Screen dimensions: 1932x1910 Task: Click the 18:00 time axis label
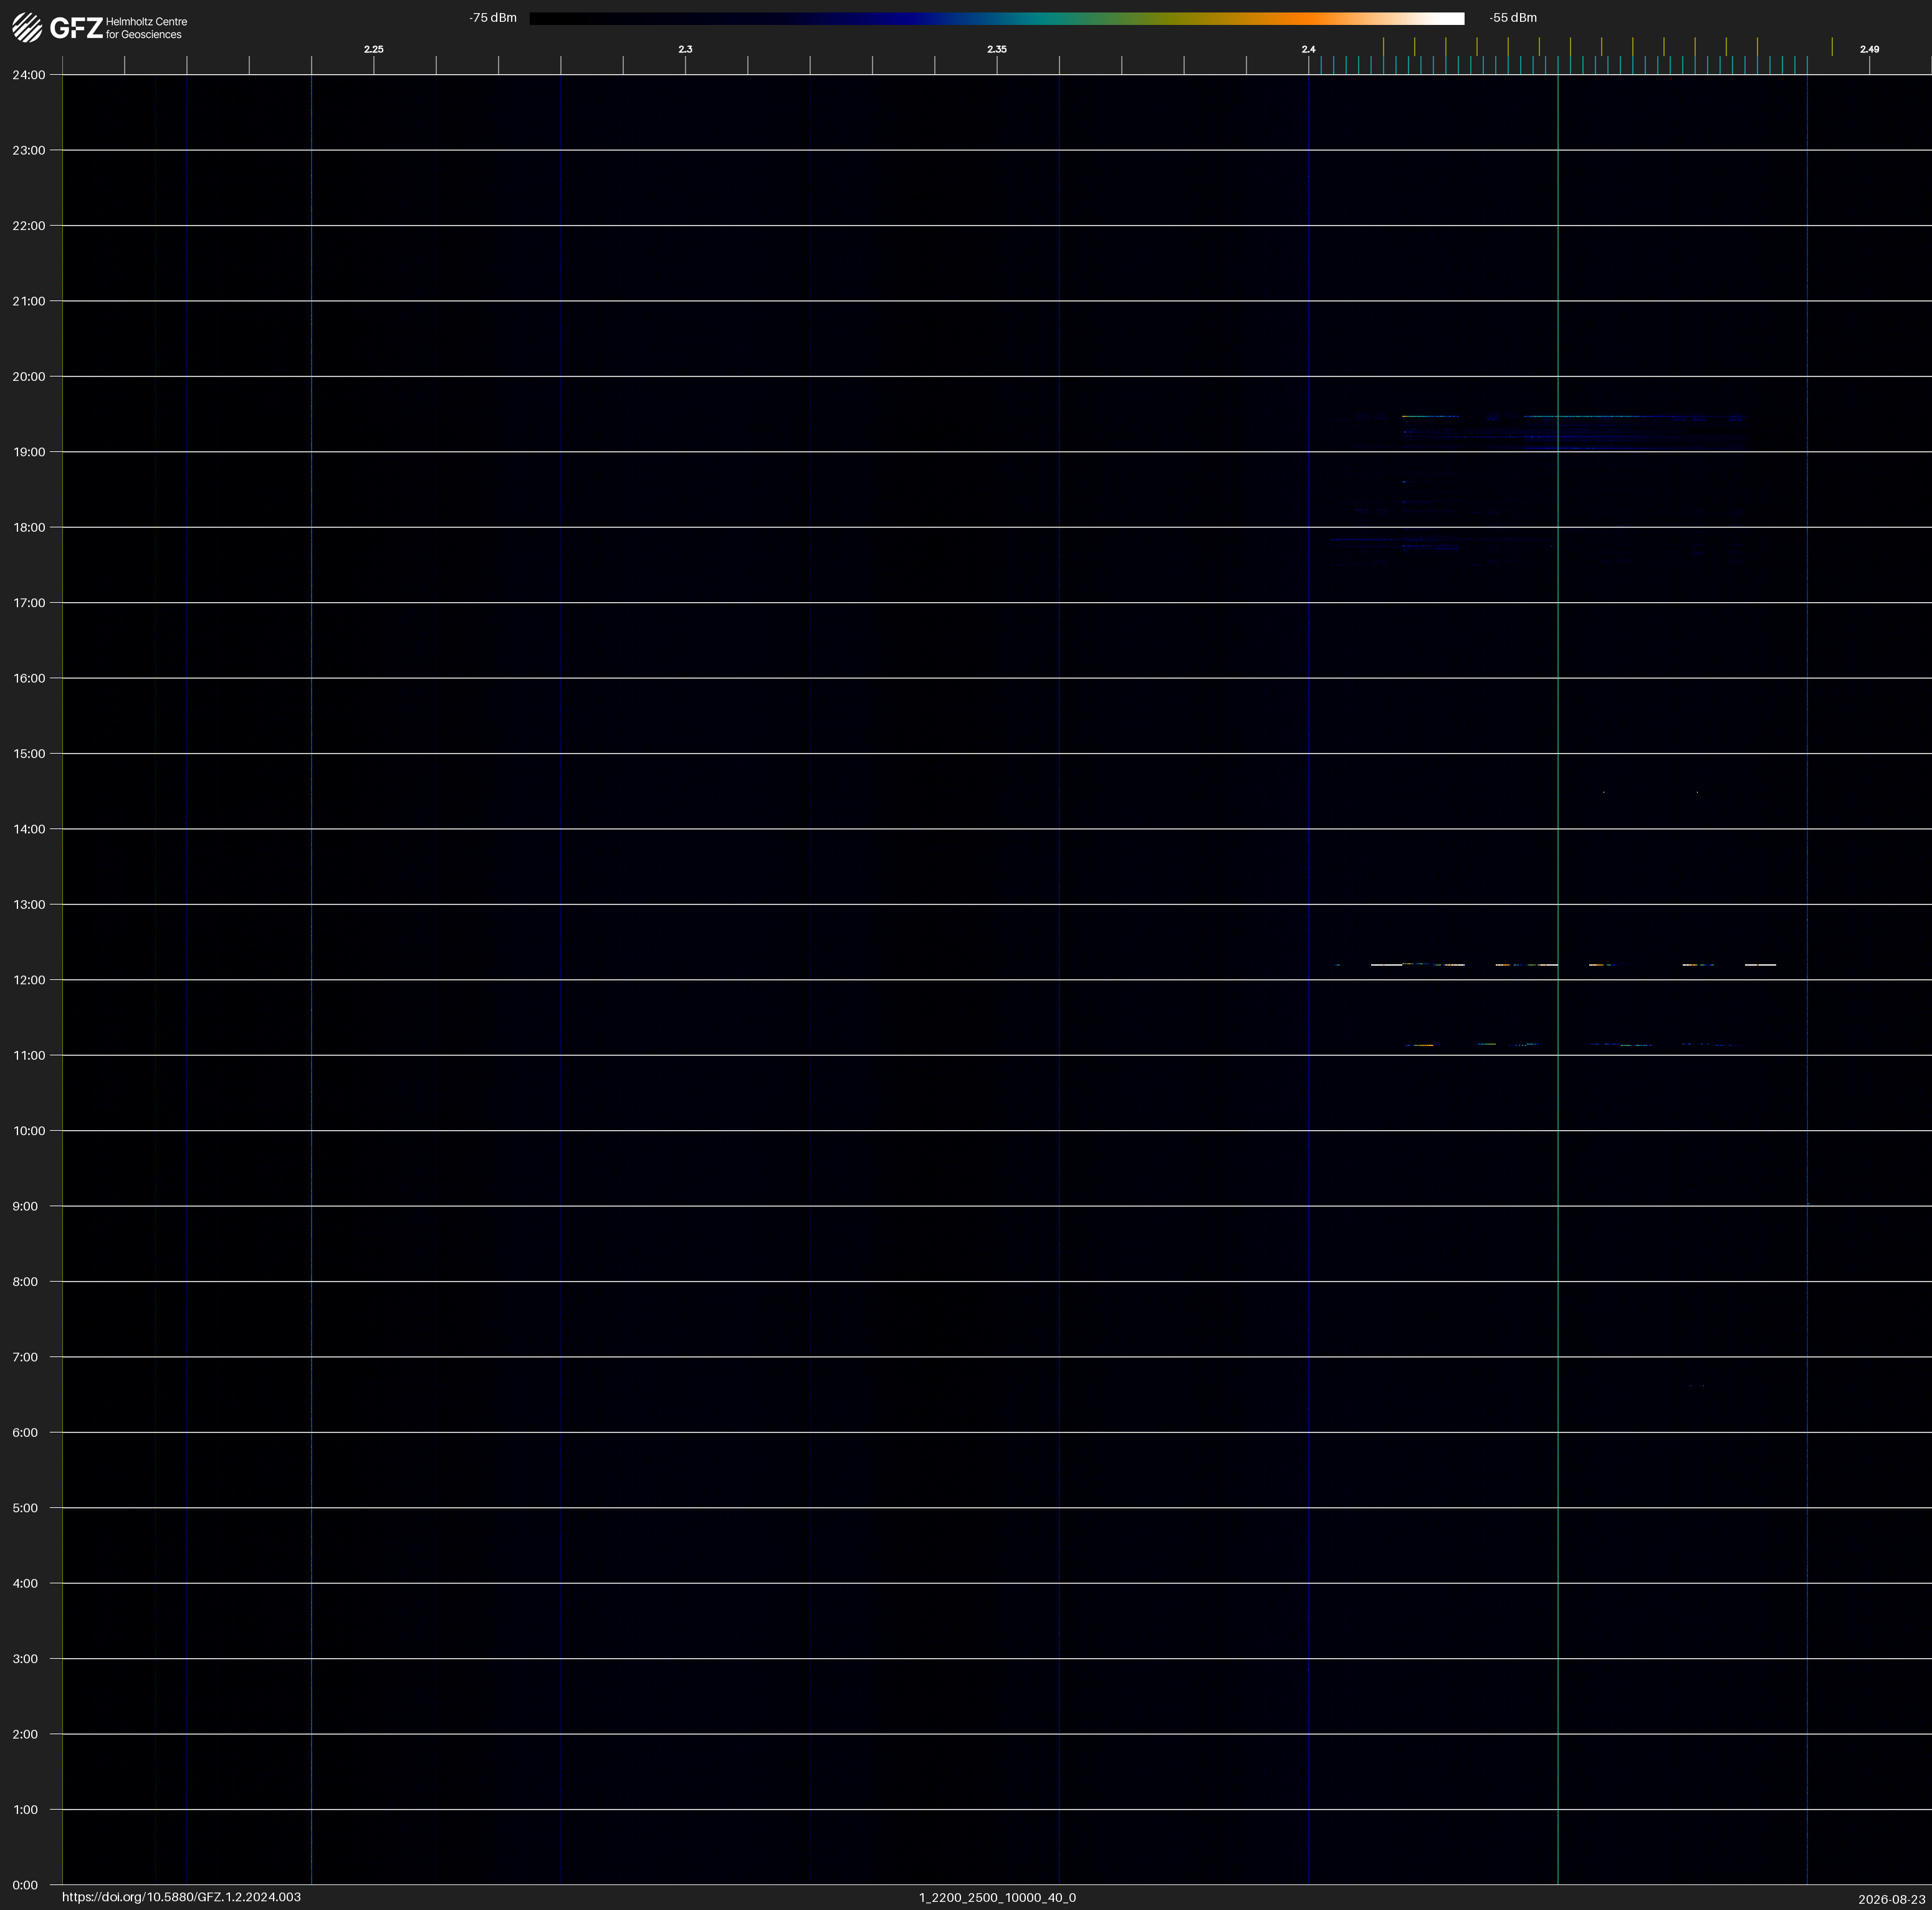[29, 528]
